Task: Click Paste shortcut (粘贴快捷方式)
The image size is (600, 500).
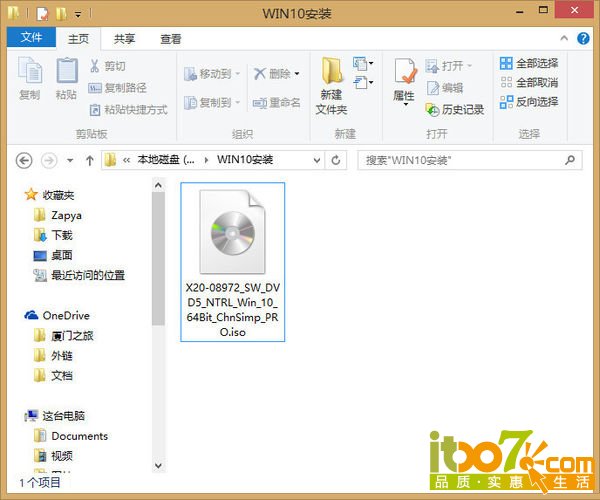Action: pyautogui.click(x=128, y=110)
